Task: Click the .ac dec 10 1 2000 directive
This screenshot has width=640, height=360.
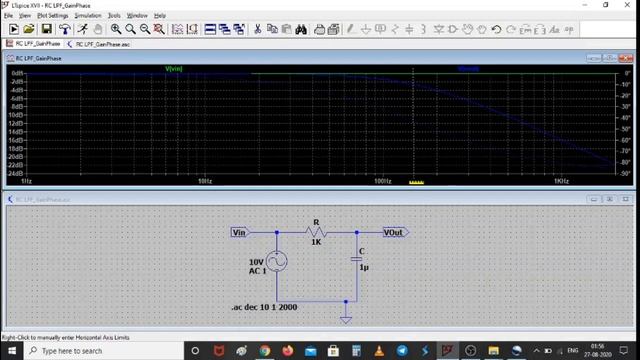Action: [264, 307]
